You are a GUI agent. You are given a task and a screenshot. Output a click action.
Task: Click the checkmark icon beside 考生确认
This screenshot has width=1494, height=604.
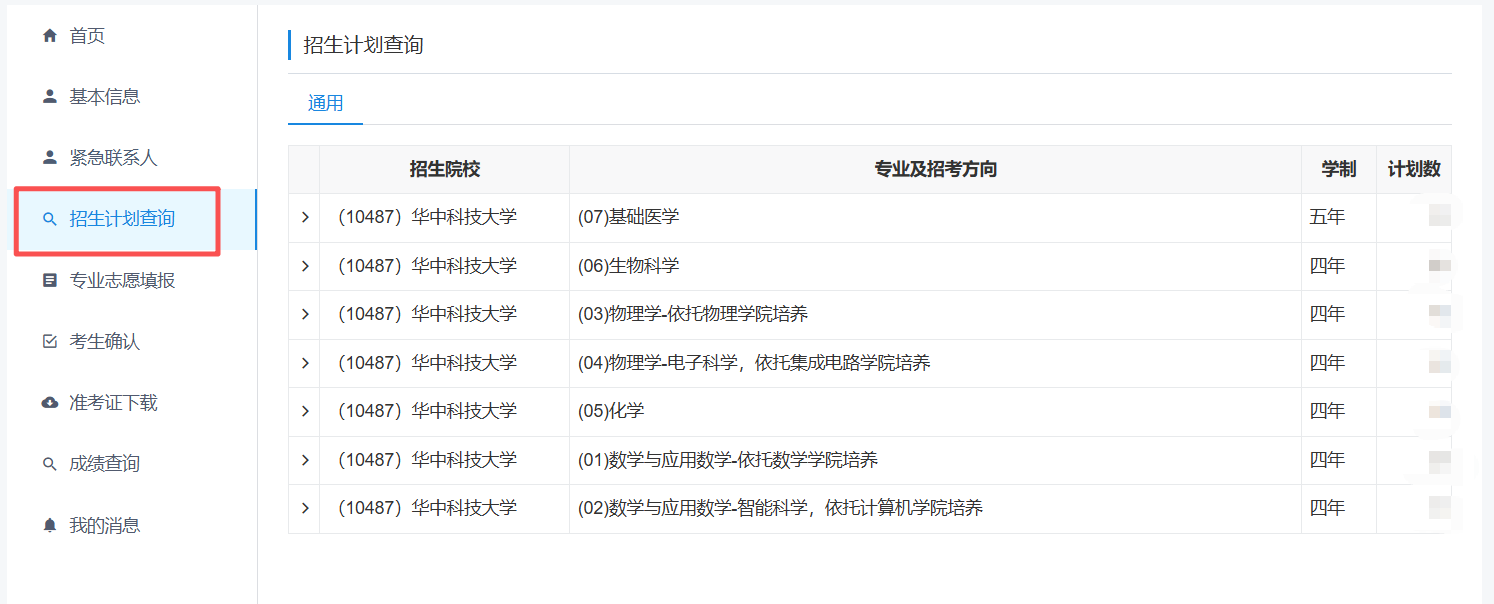point(50,342)
